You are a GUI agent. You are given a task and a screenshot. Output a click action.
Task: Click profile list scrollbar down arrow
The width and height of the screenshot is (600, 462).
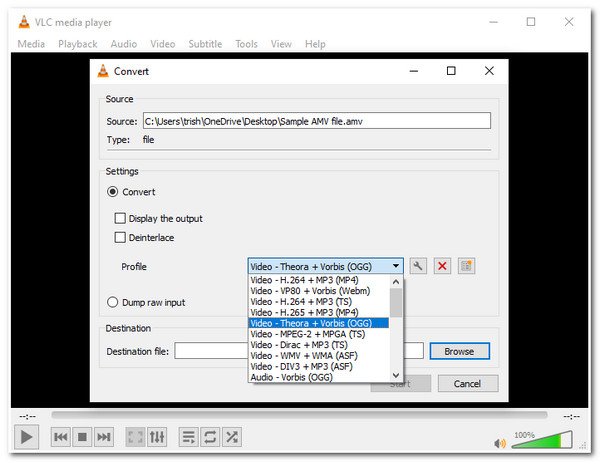(x=396, y=375)
